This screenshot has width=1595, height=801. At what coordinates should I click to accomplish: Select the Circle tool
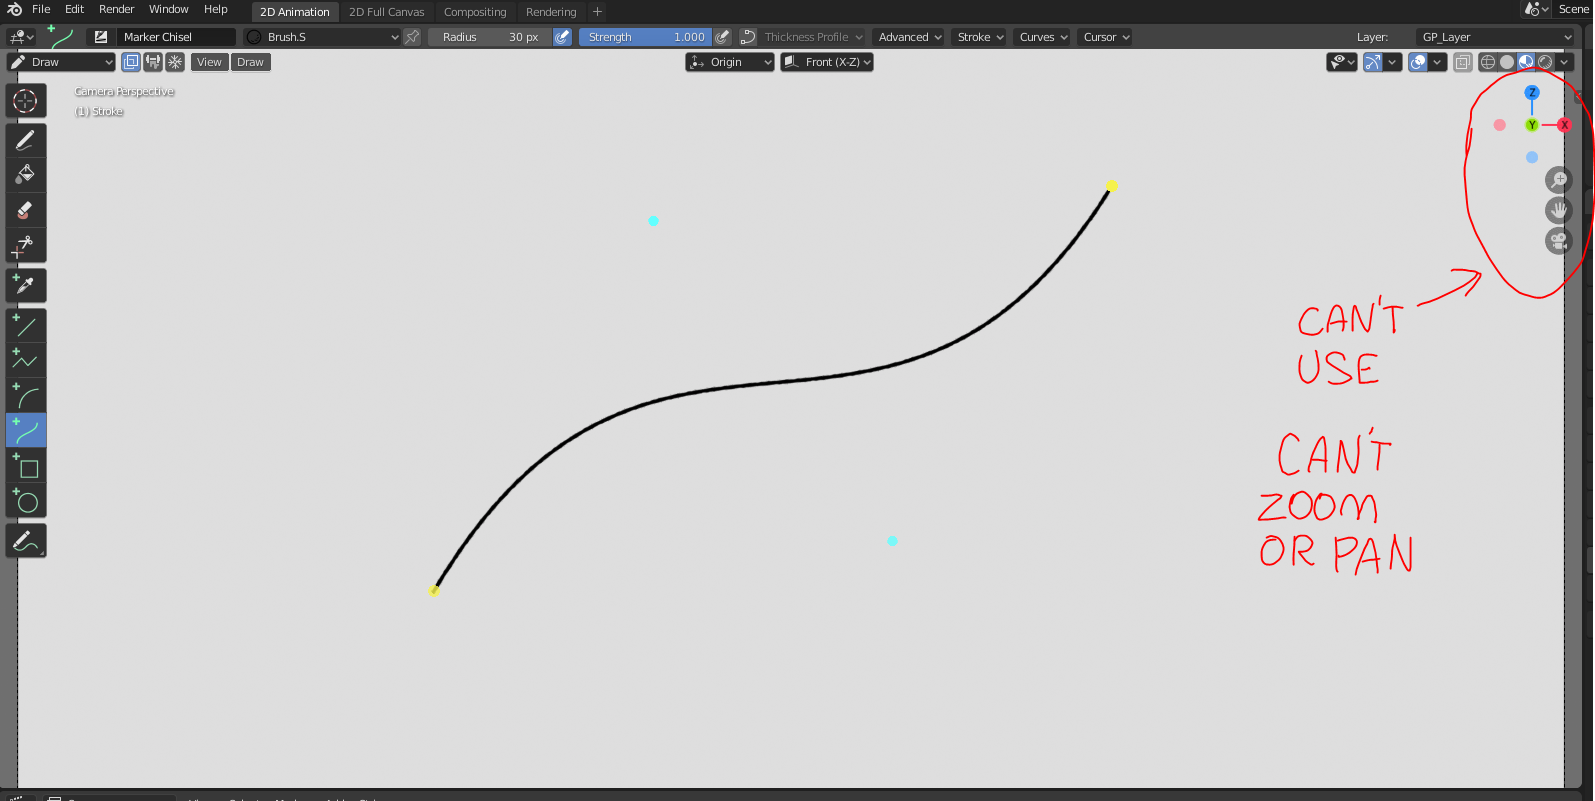pyautogui.click(x=26, y=501)
